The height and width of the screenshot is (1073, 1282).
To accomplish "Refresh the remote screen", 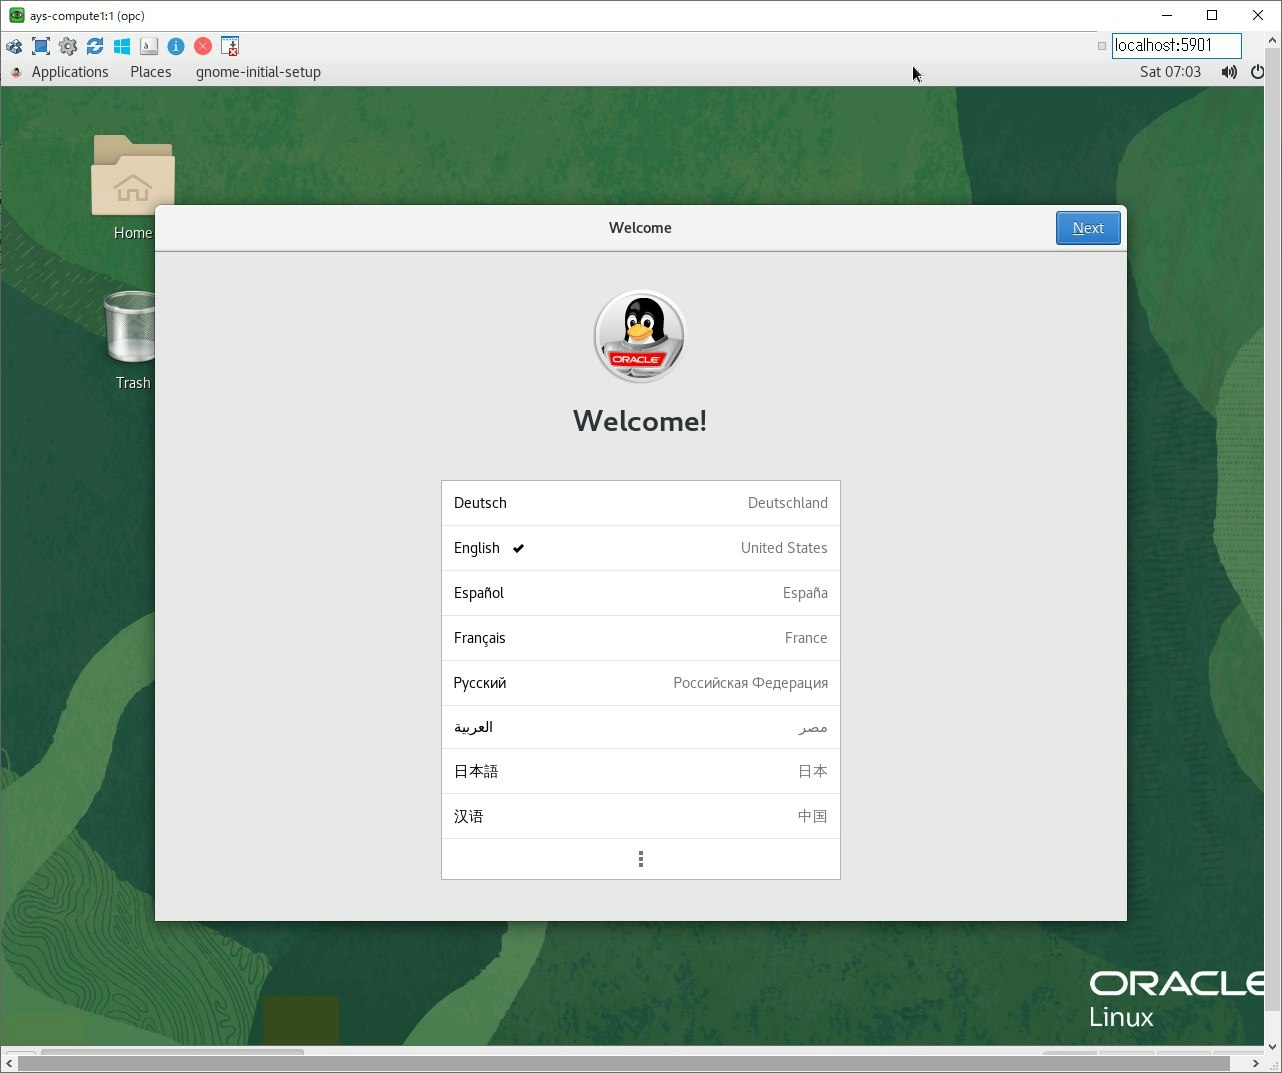I will pos(95,46).
